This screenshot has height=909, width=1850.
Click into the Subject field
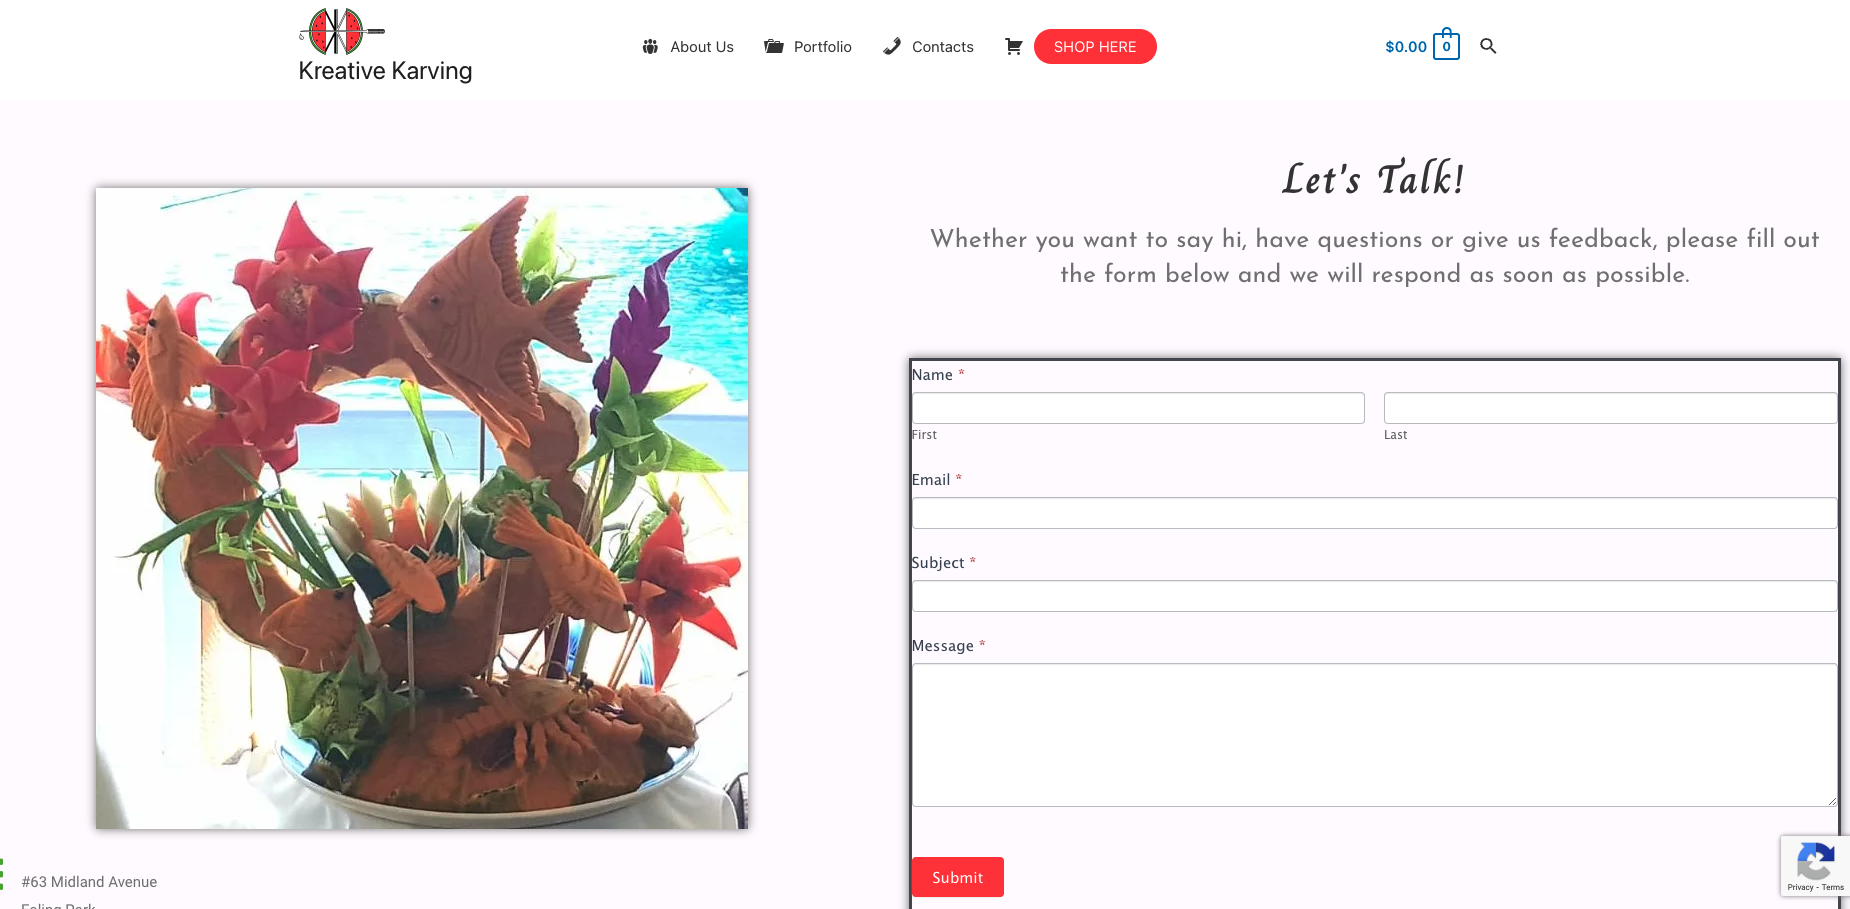1374,596
